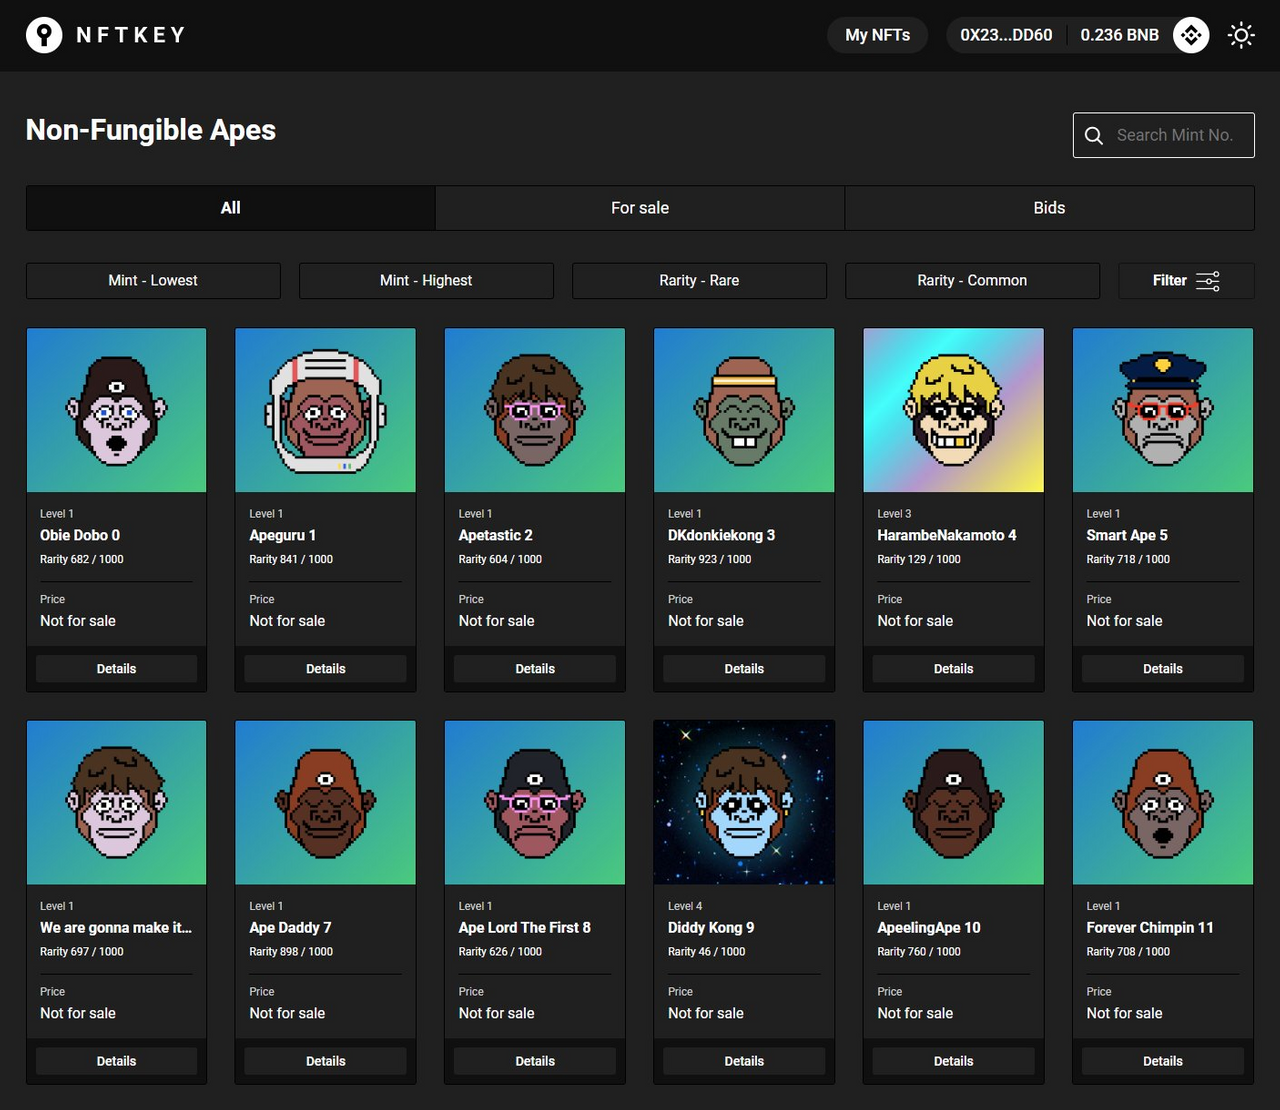Screen dimensions: 1280x1110
Task: Sort by Mint - Lowest
Action: tap(153, 281)
